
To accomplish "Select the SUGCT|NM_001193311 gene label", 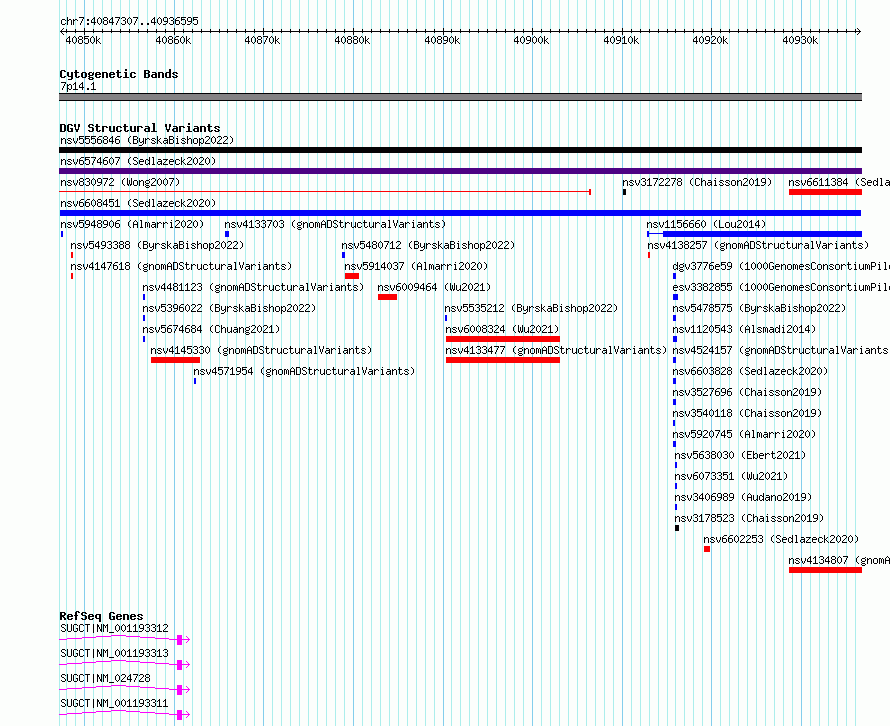I will tap(115, 703).
